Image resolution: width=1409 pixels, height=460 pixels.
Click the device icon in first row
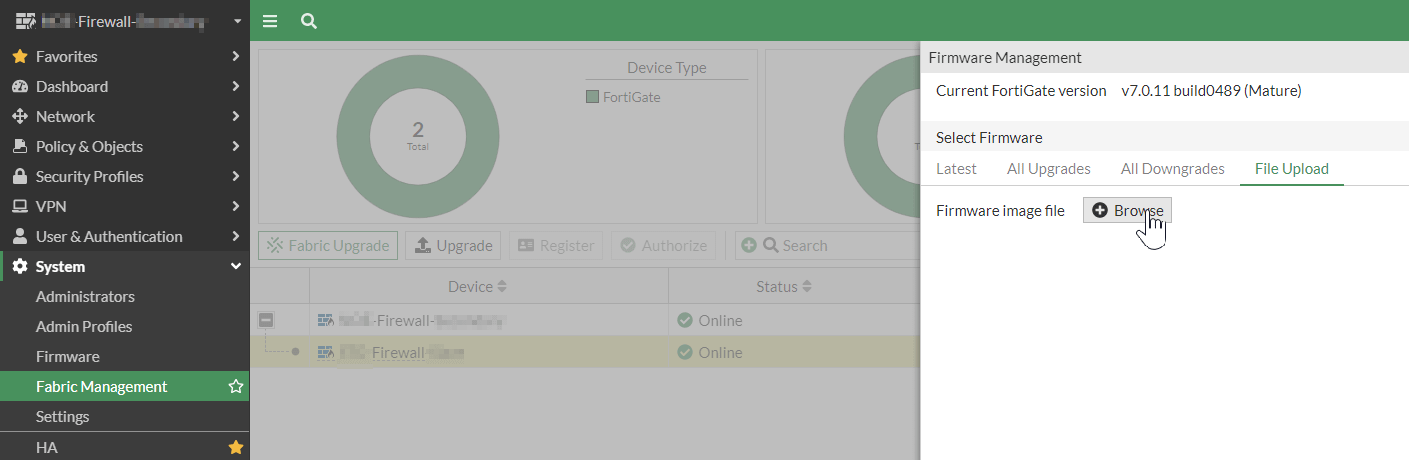(325, 320)
